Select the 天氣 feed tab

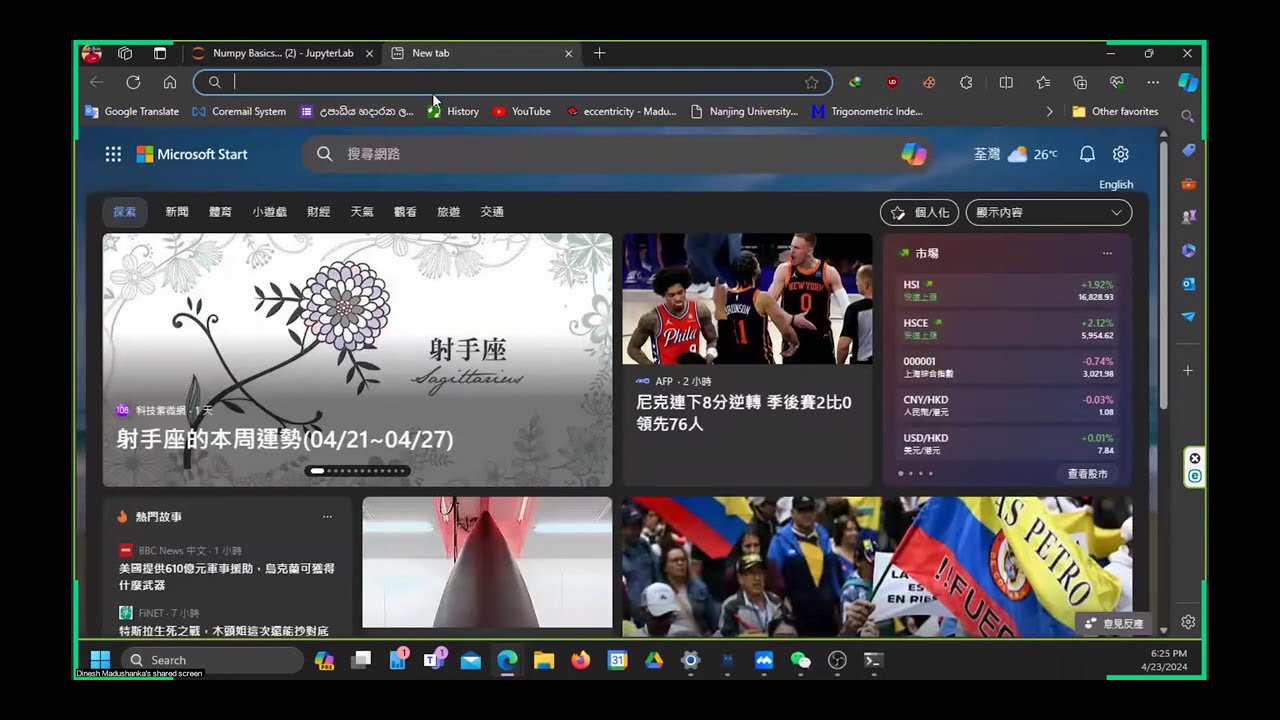[362, 212]
